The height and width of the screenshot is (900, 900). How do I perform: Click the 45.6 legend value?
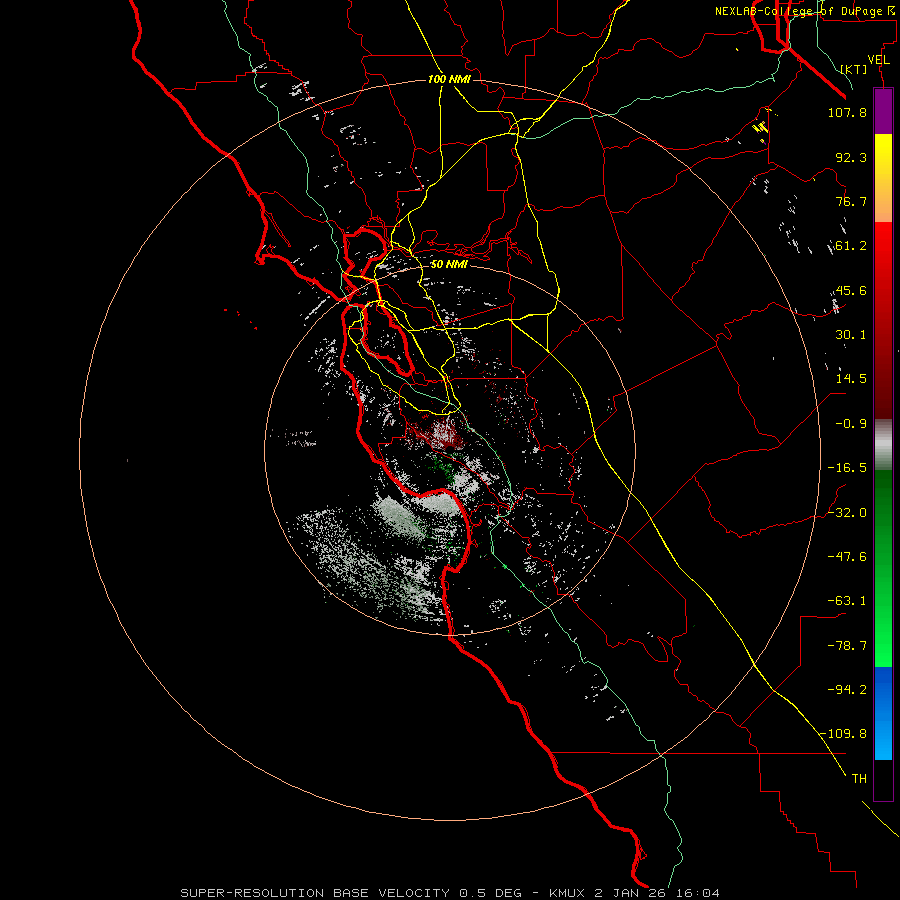851,290
